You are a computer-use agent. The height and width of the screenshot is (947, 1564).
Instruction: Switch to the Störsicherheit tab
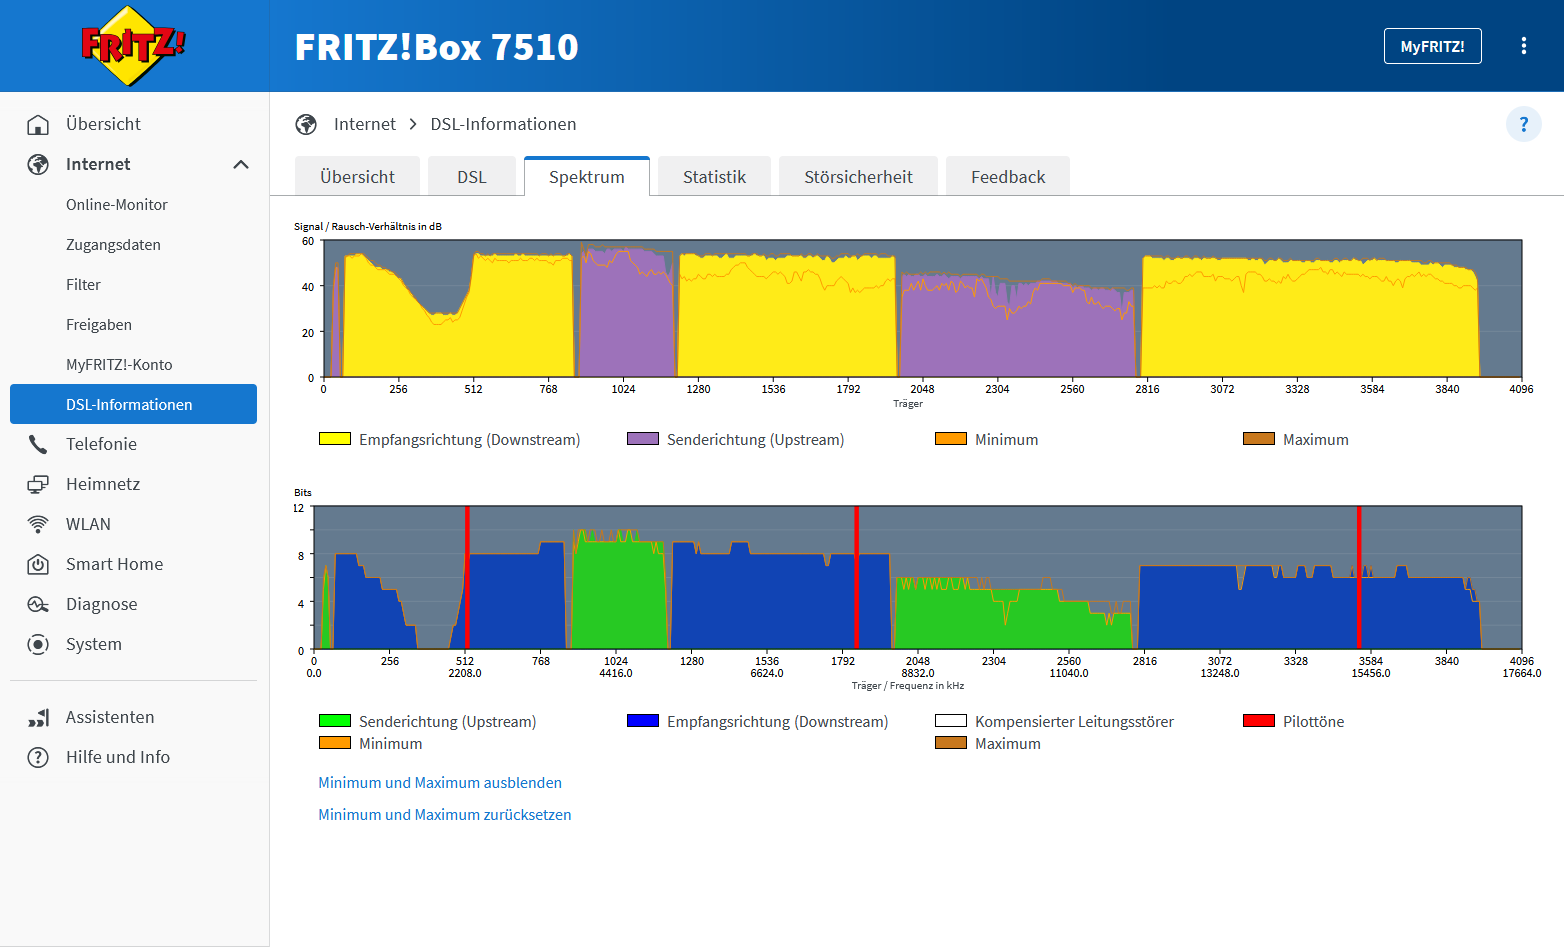[858, 177]
